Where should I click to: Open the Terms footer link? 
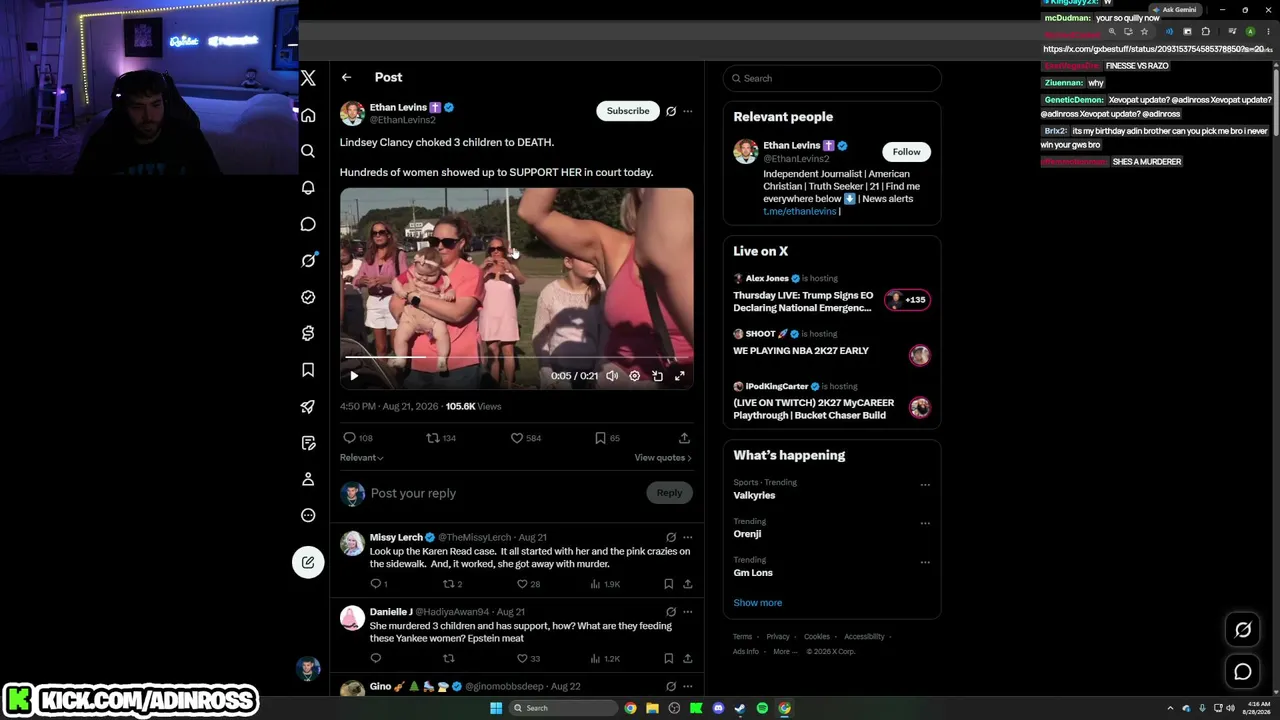click(x=742, y=637)
